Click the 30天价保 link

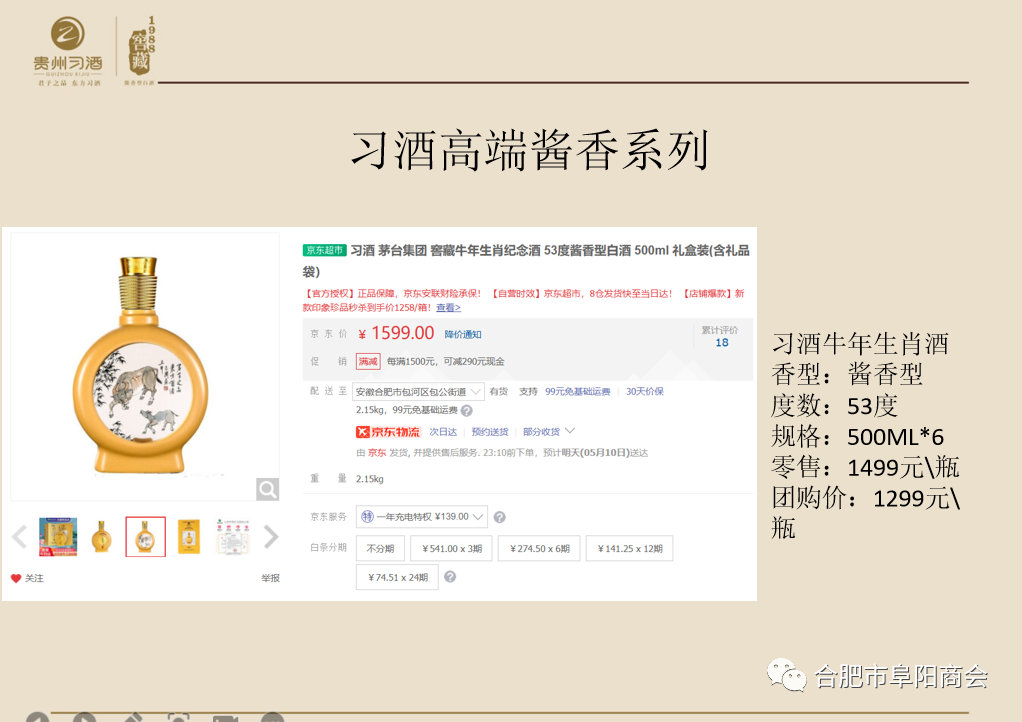(x=645, y=392)
